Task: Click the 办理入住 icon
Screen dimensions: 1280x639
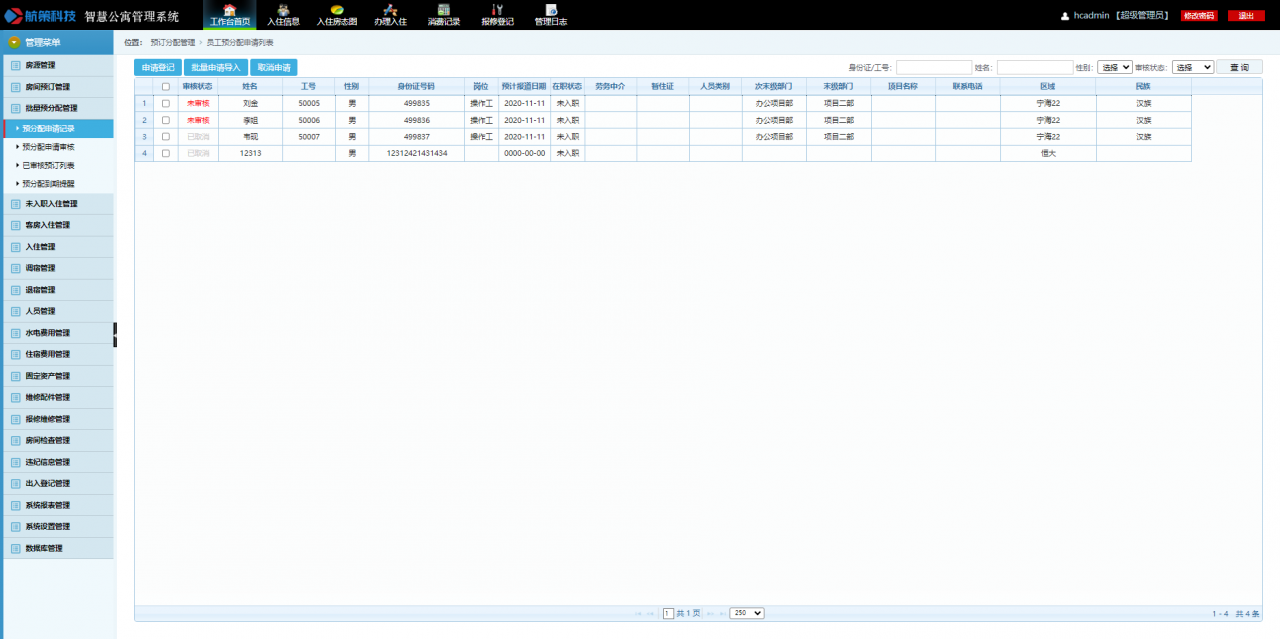Action: [x=390, y=10]
